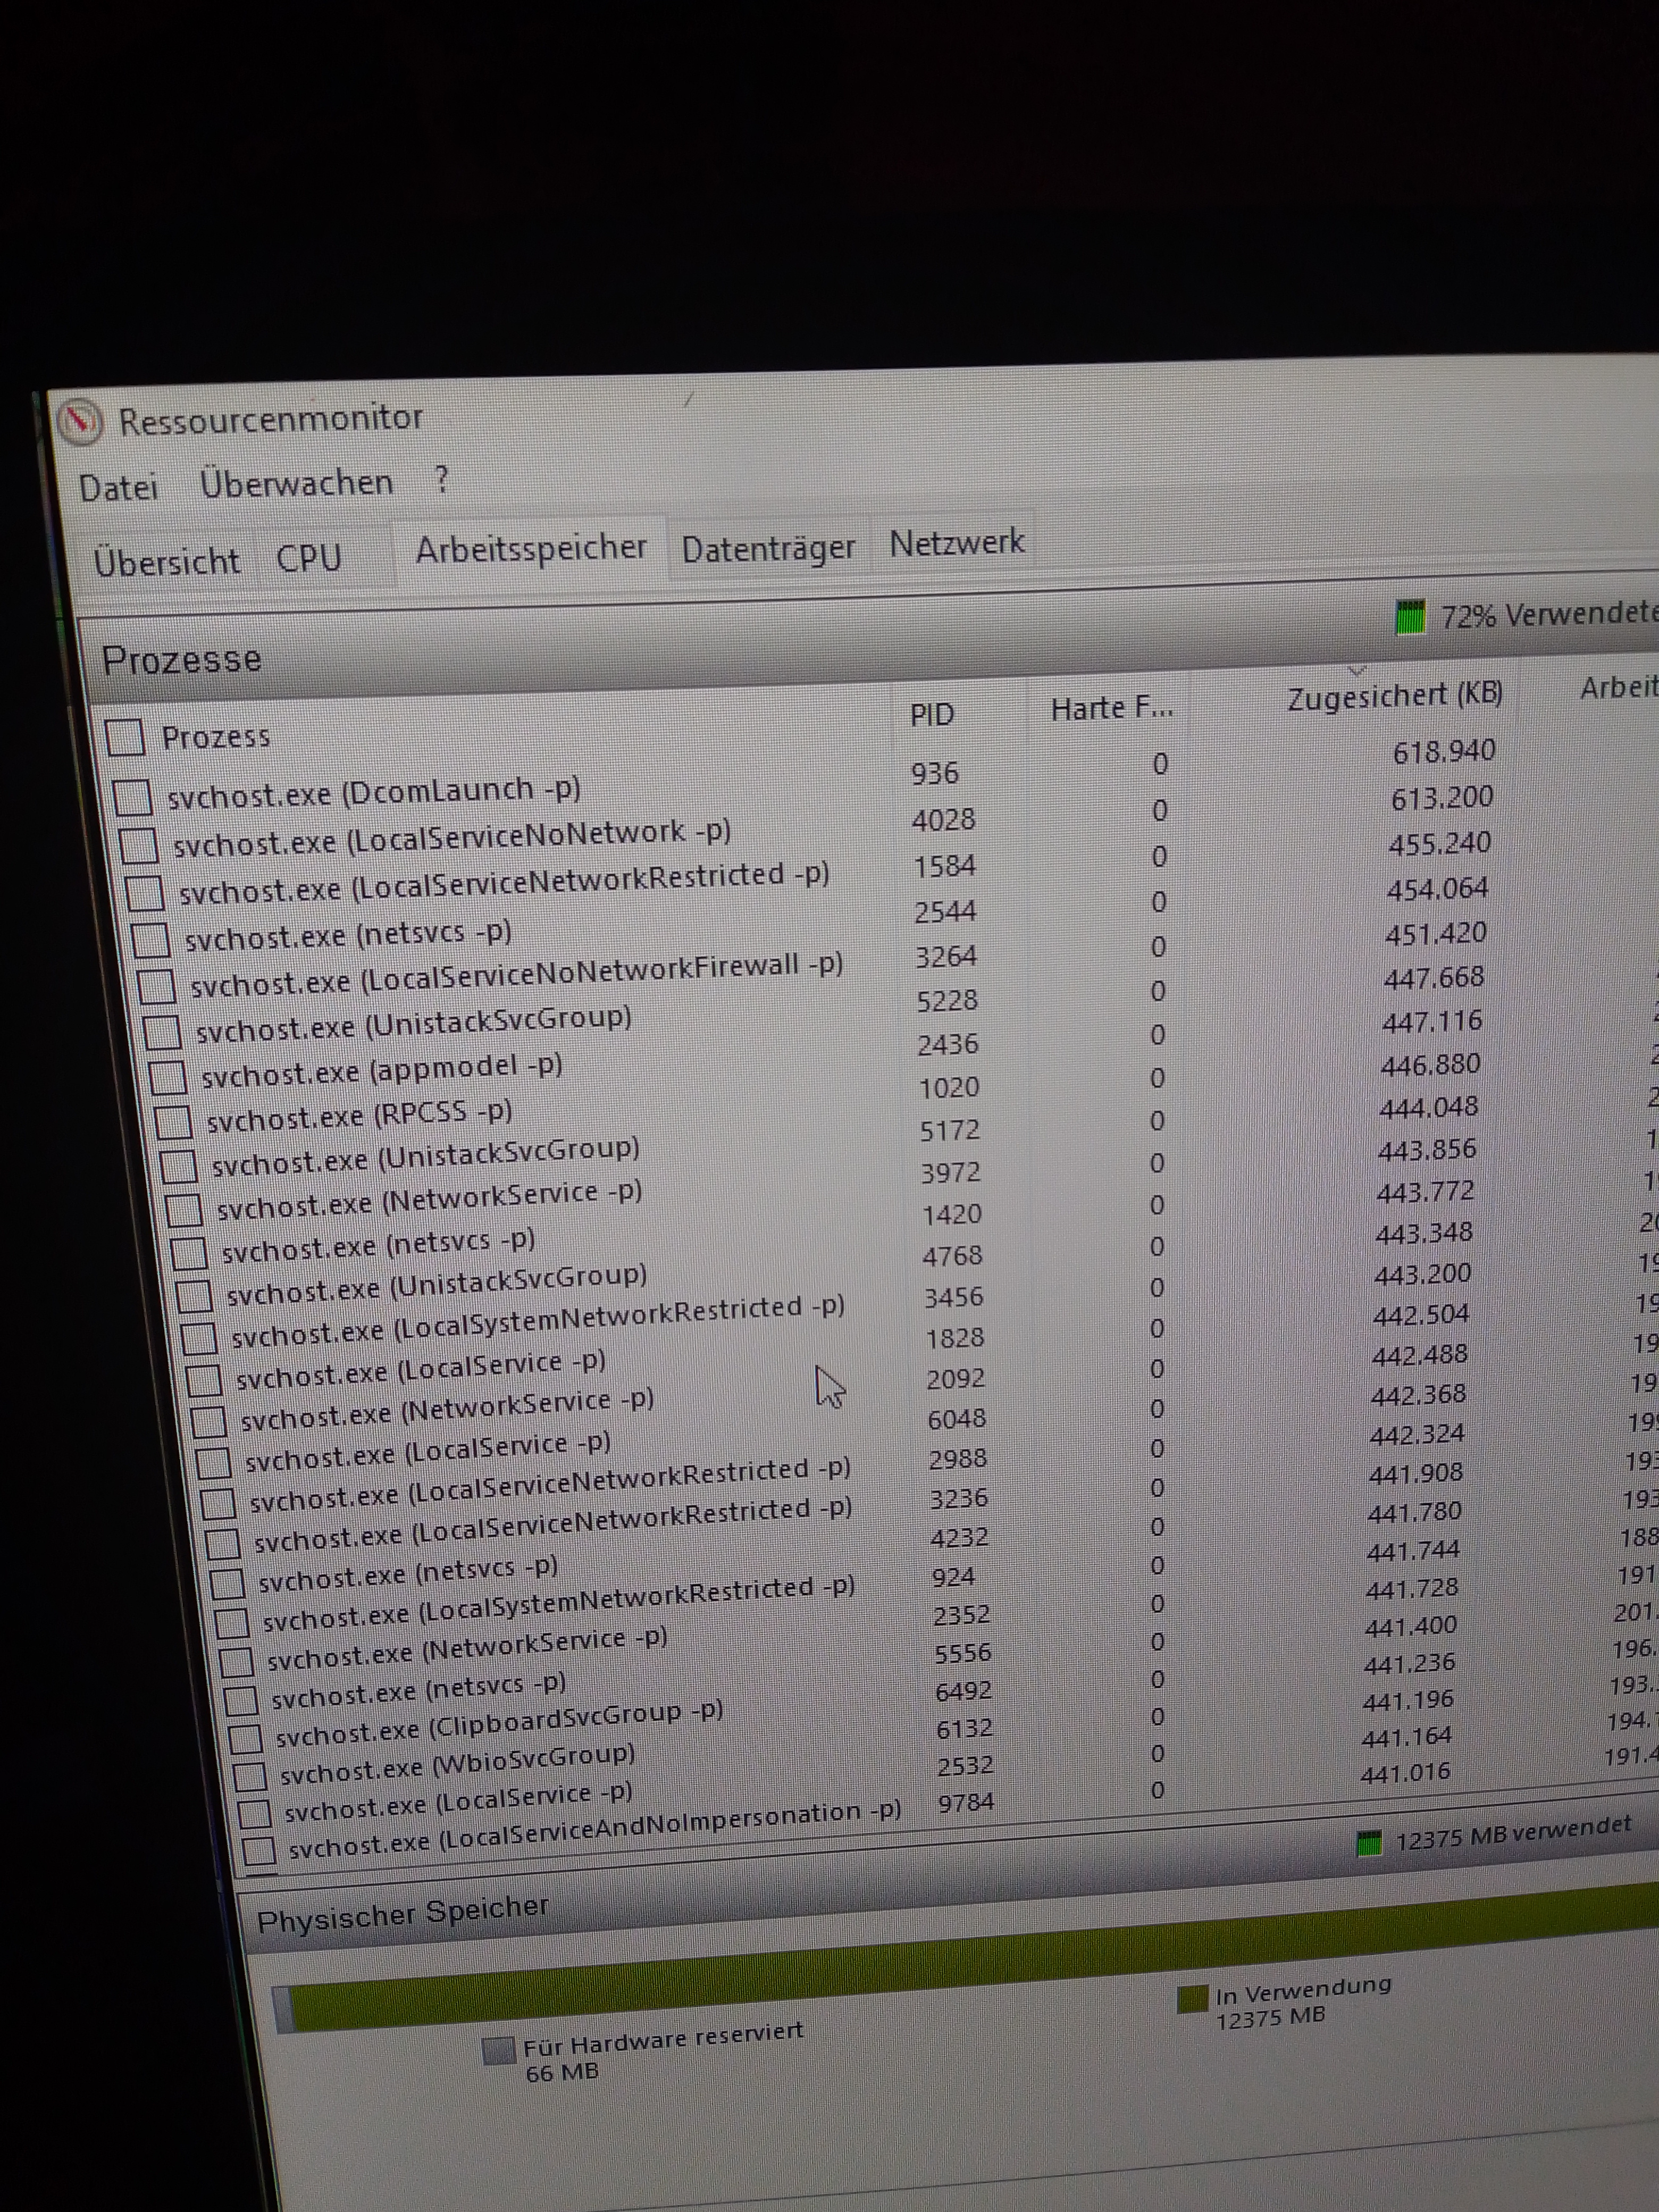The height and width of the screenshot is (2212, 1659).
Task: Toggle the select-all Prozess header checkbox
Action: [x=126, y=738]
